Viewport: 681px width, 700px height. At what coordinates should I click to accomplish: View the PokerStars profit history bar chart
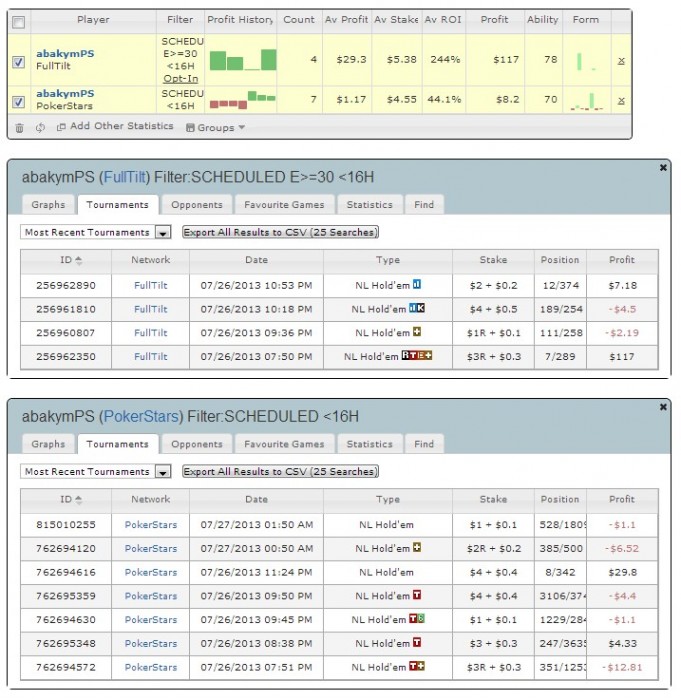click(x=243, y=100)
